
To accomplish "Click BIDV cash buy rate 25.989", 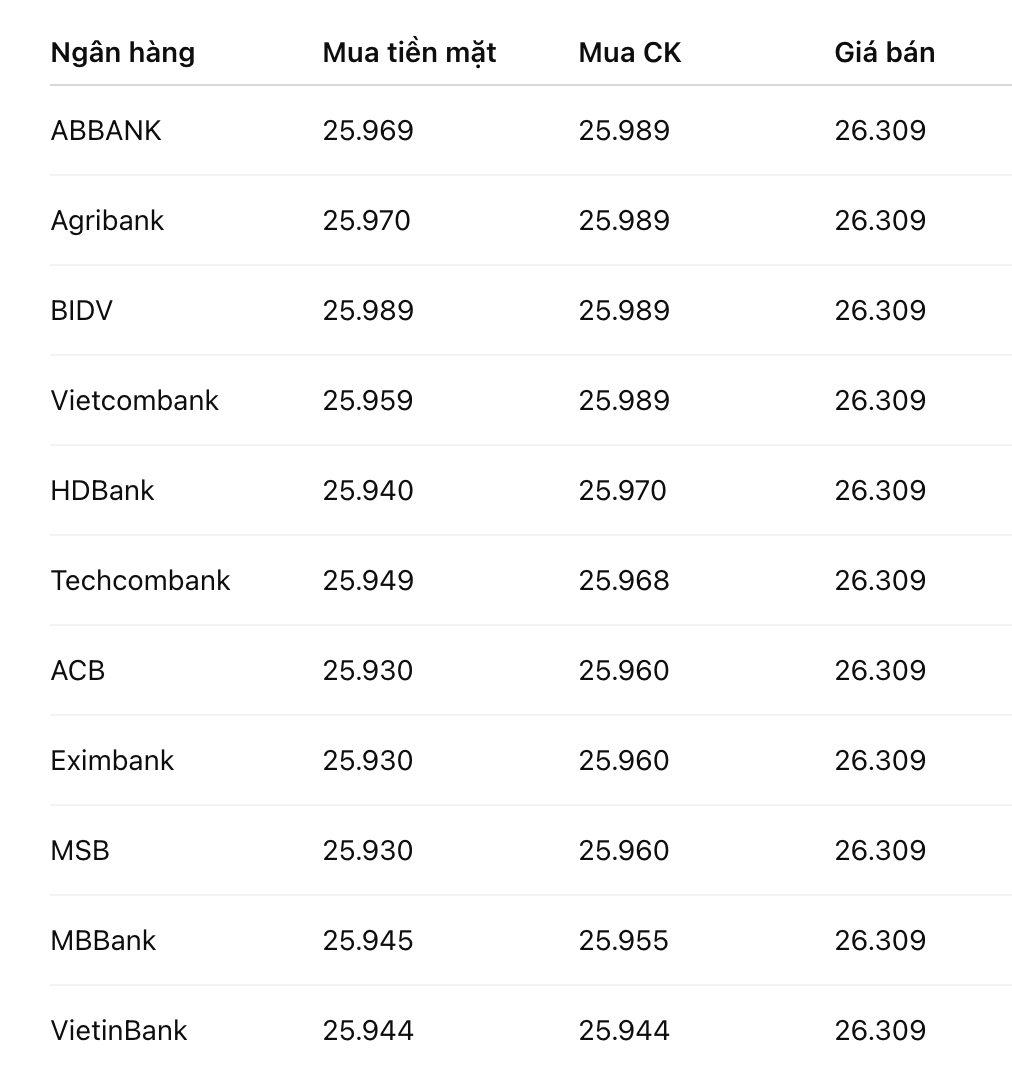I will coord(368,310).
